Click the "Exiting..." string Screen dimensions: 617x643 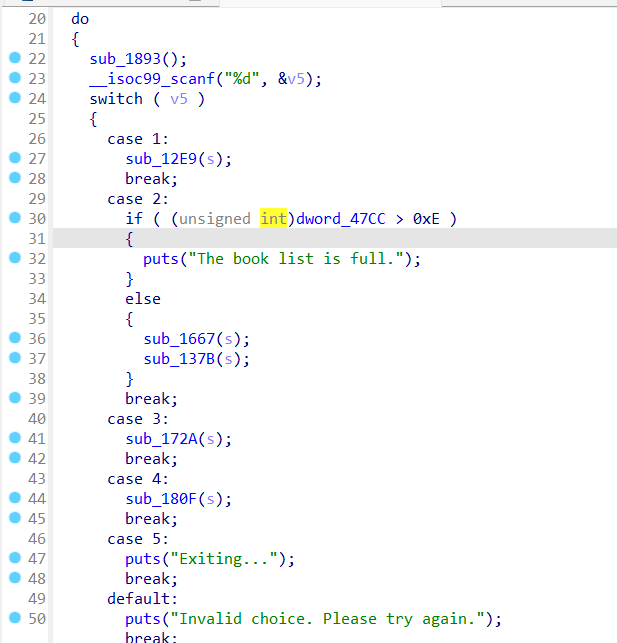[223, 559]
